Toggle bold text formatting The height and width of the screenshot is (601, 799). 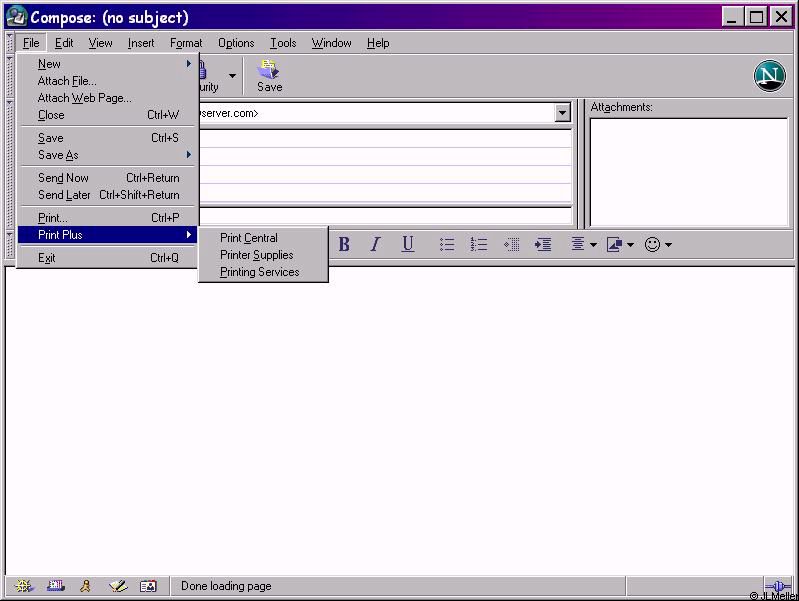pos(344,245)
